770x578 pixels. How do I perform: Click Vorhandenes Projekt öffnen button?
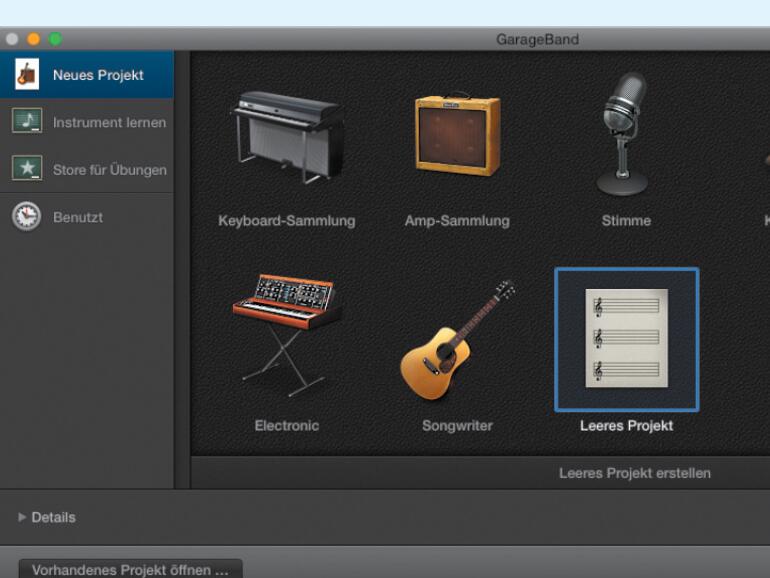[x=131, y=569]
